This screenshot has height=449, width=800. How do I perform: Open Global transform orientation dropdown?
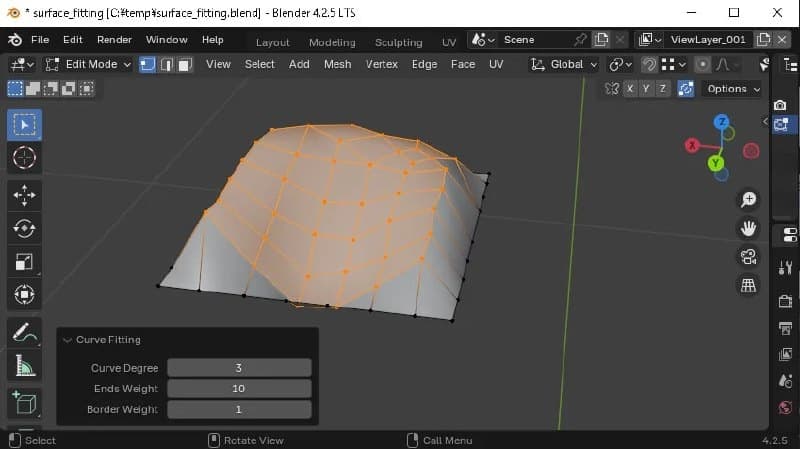[563, 65]
